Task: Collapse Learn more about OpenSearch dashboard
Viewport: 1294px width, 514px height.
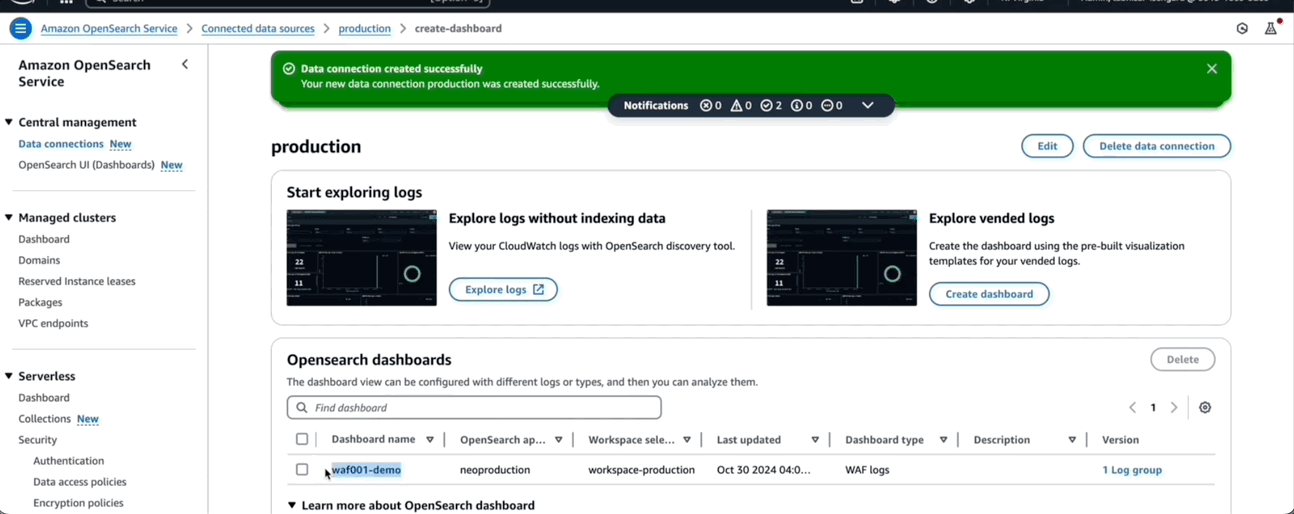Action: [x=292, y=505]
